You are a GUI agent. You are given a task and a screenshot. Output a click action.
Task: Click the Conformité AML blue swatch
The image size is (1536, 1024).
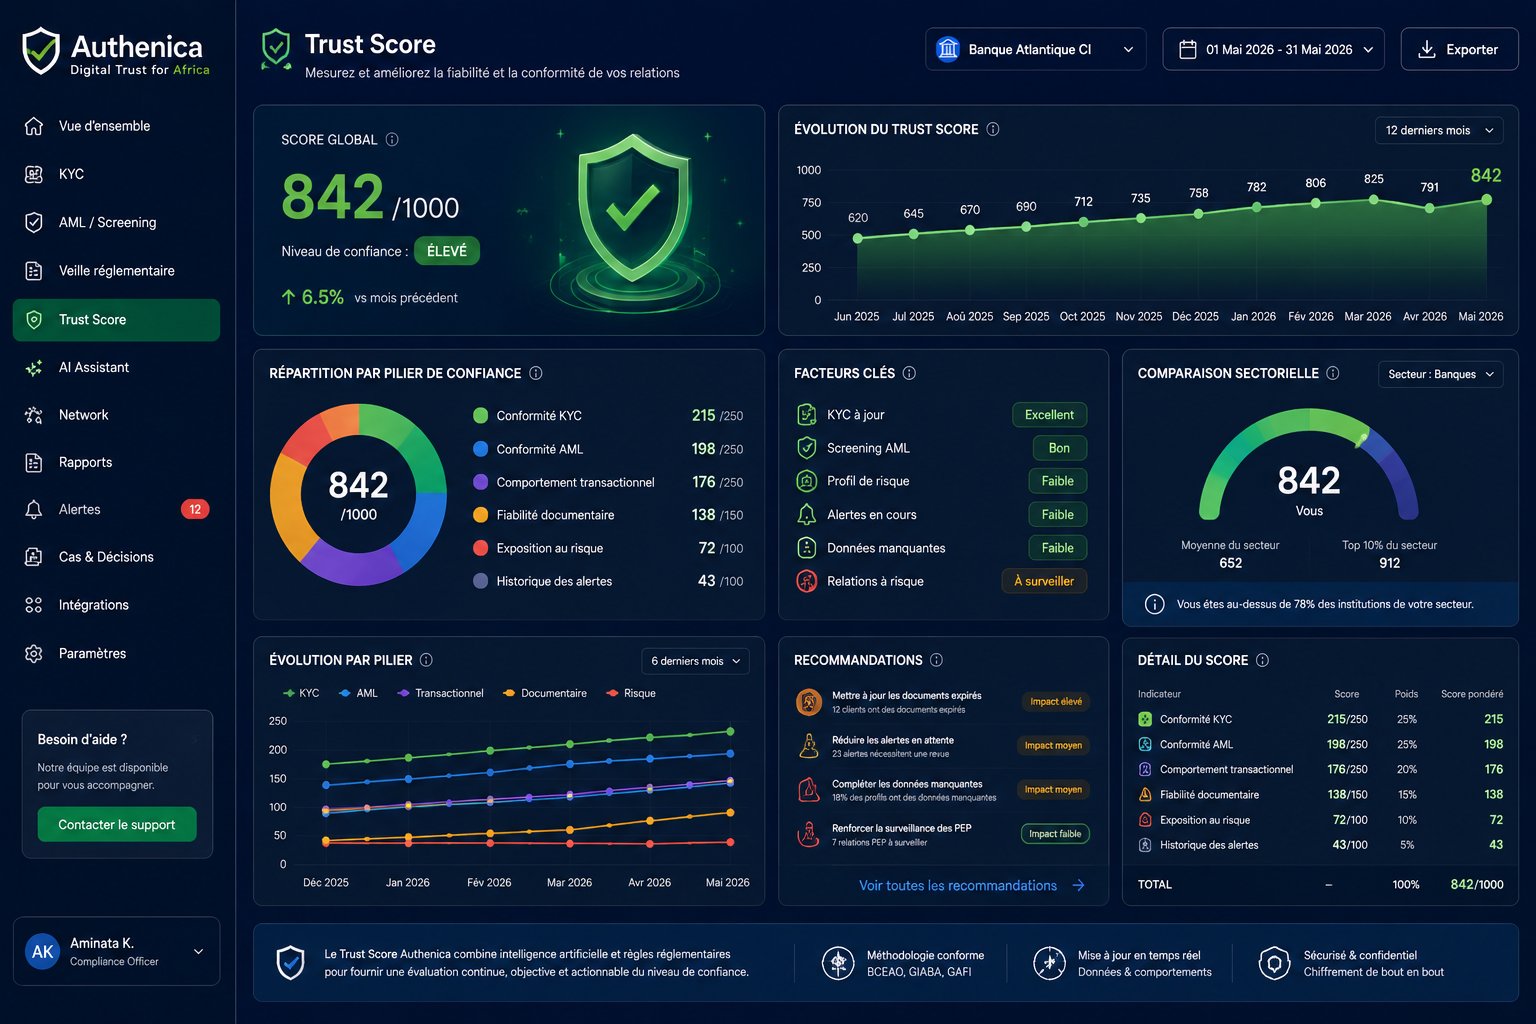pyautogui.click(x=480, y=449)
